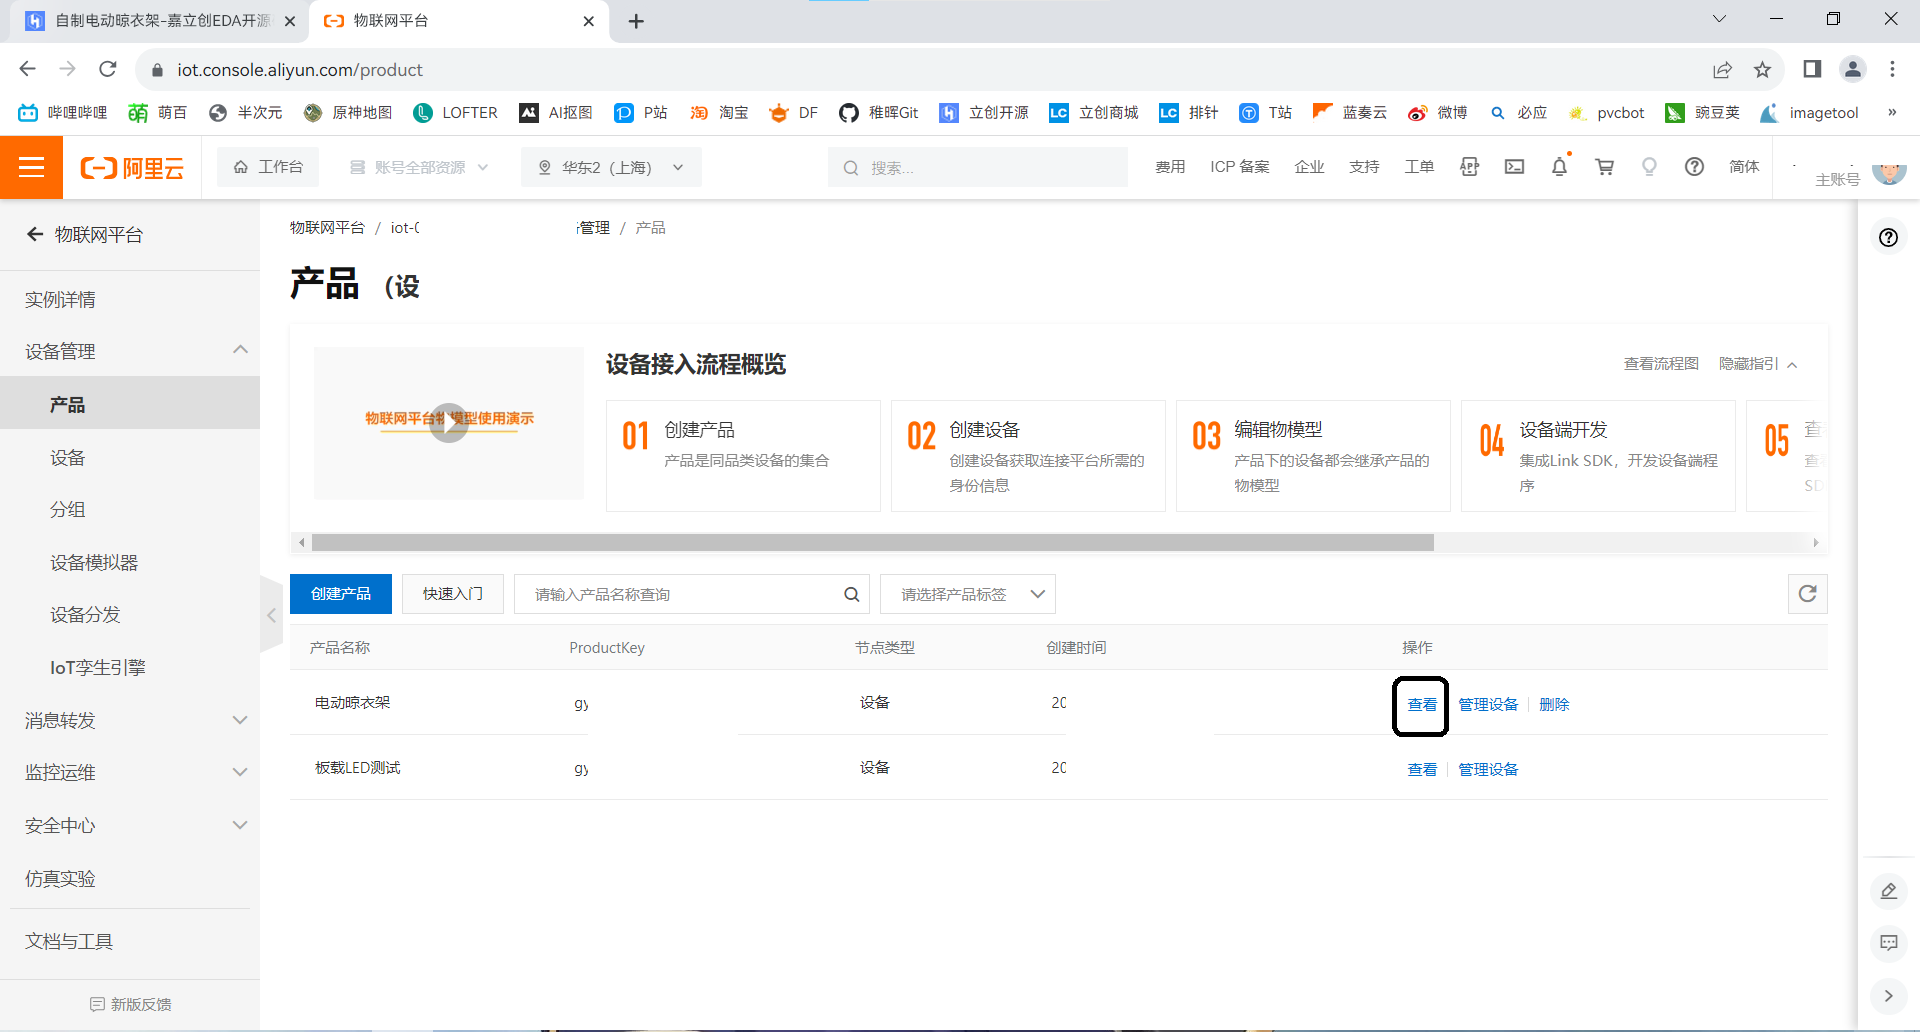Click the edit pencil icon on right sidebar

pyautogui.click(x=1888, y=891)
